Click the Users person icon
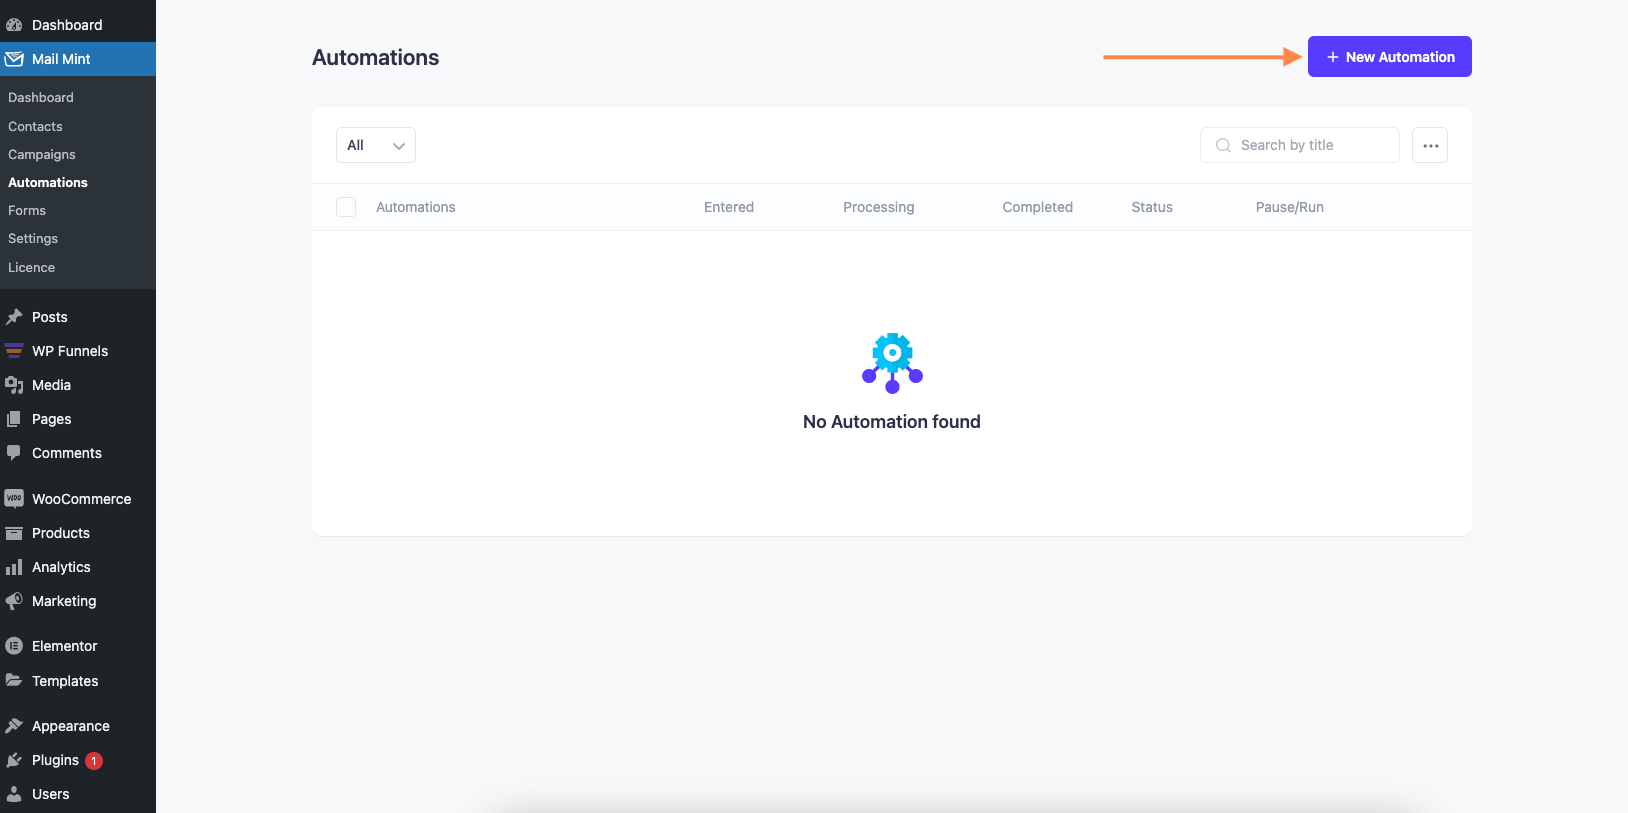The image size is (1628, 813). pos(14,794)
